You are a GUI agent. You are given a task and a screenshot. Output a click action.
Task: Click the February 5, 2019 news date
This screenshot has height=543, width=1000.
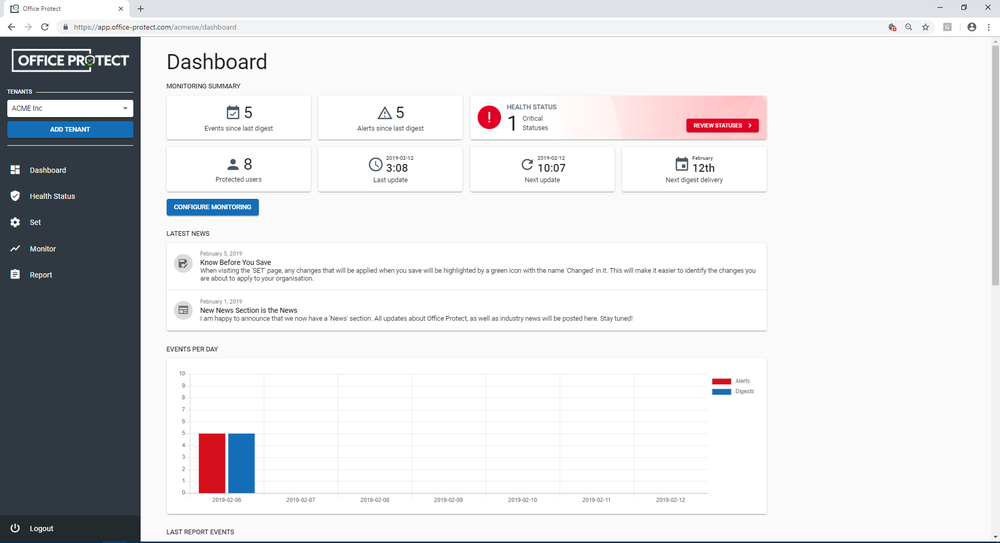(221, 253)
